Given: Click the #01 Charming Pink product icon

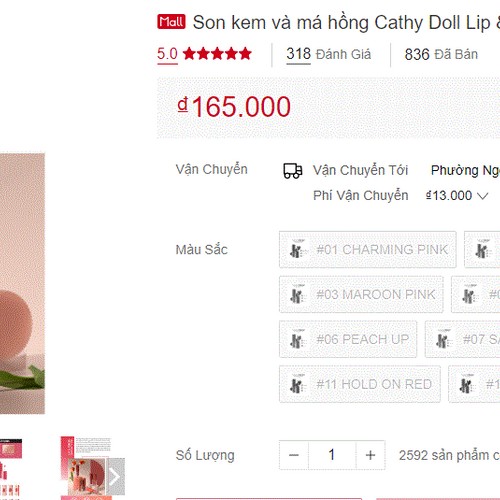Looking at the screenshot, I should coord(297,249).
